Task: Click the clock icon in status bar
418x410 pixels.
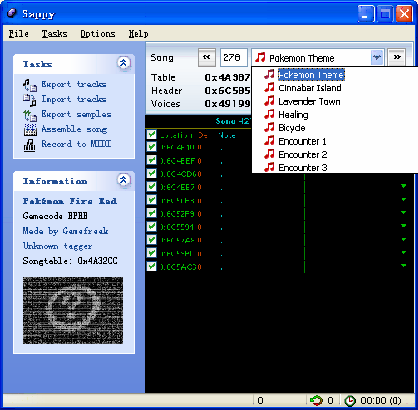Action: tap(350, 400)
